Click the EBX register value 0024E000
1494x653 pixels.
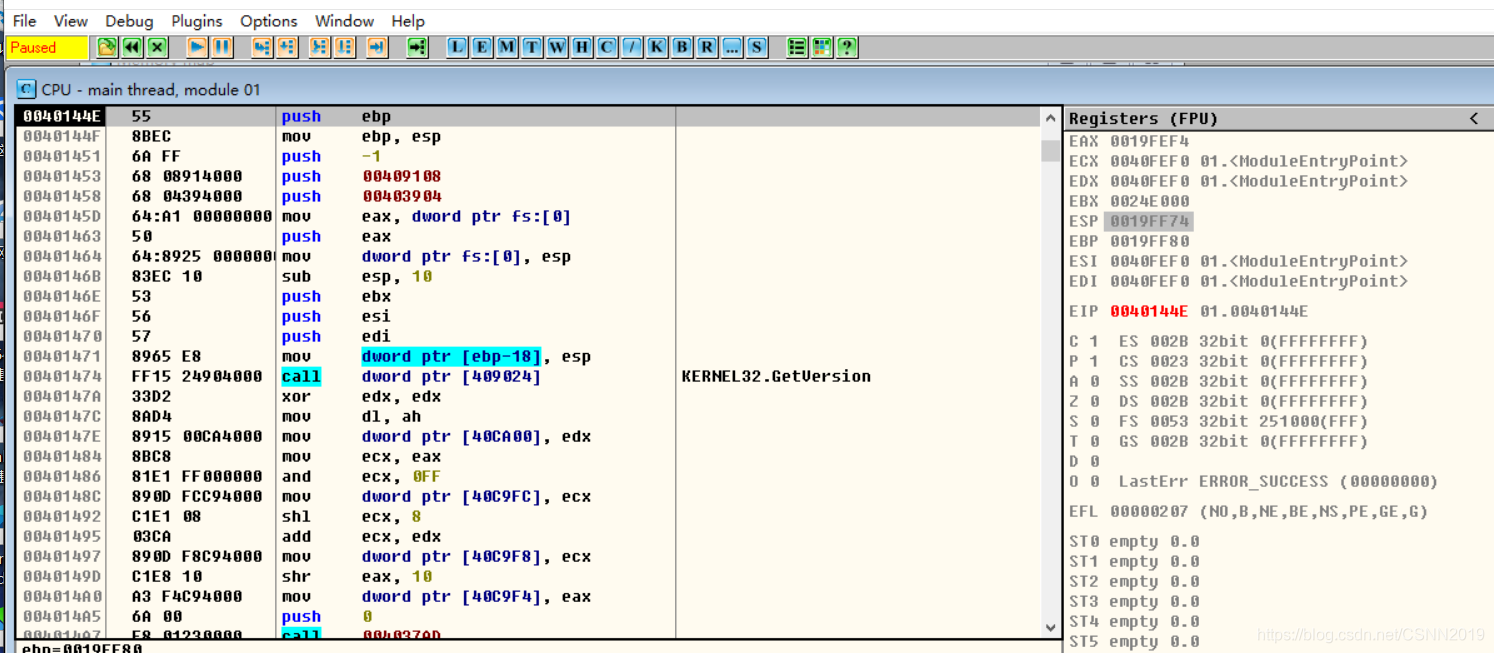(x=1149, y=201)
